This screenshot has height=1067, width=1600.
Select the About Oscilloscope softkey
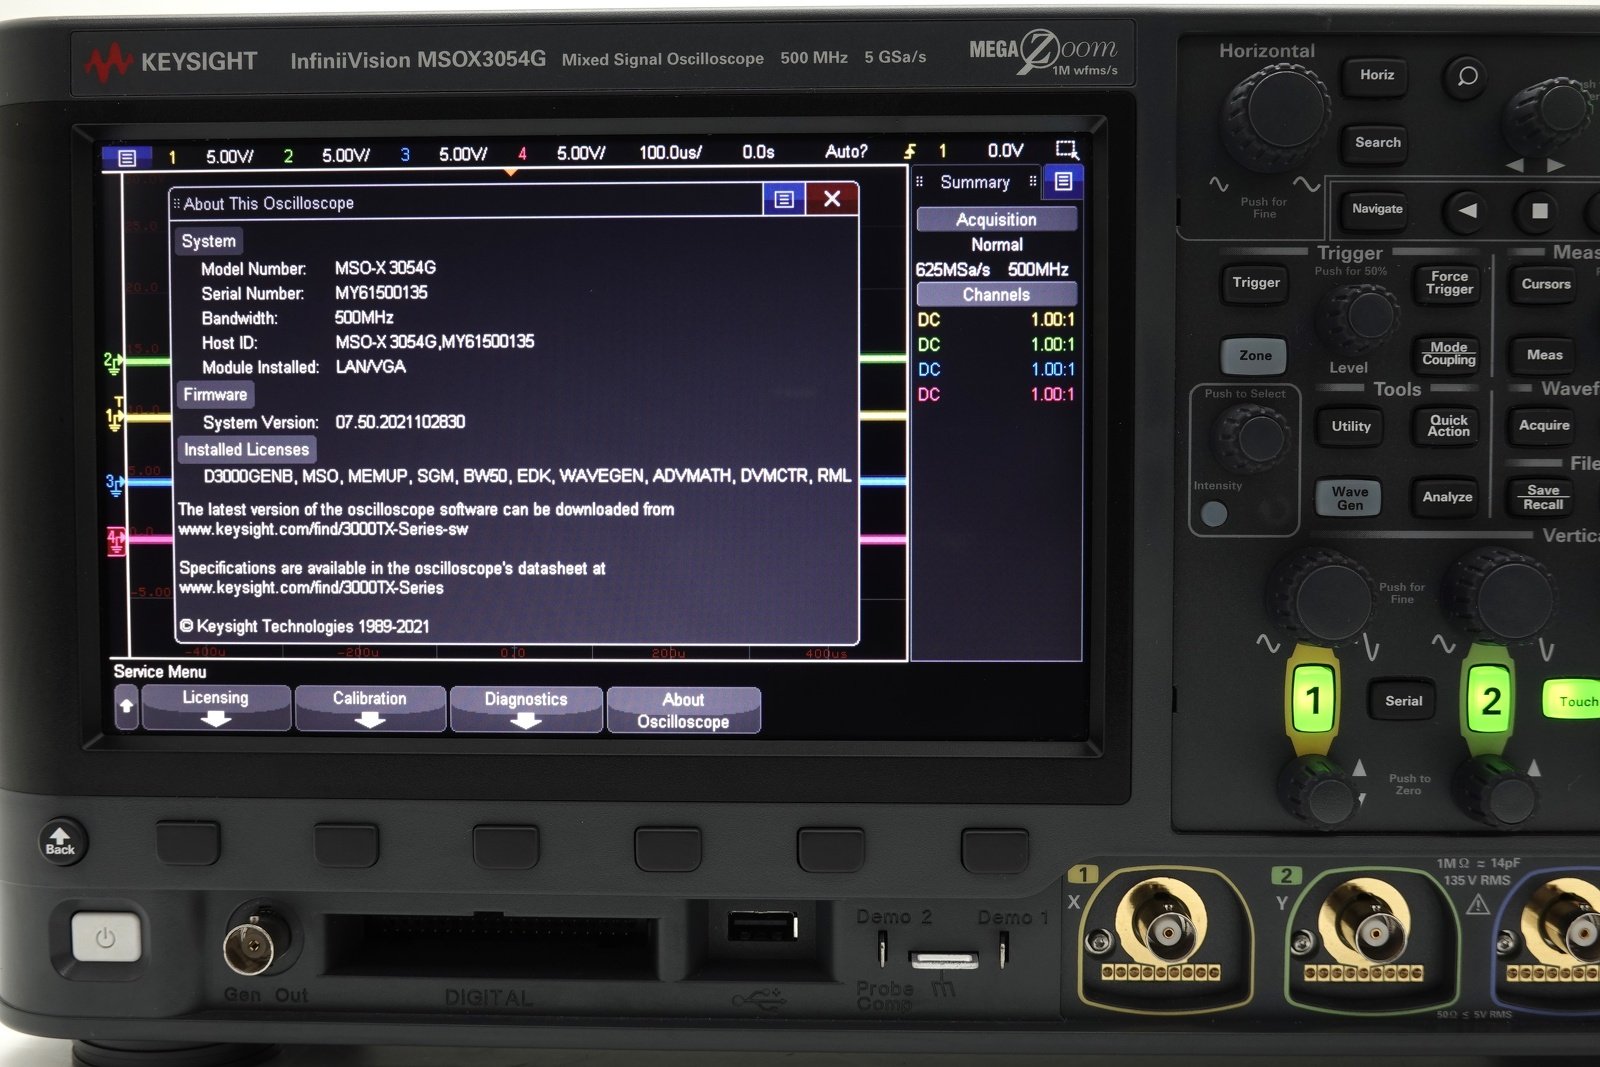point(683,710)
